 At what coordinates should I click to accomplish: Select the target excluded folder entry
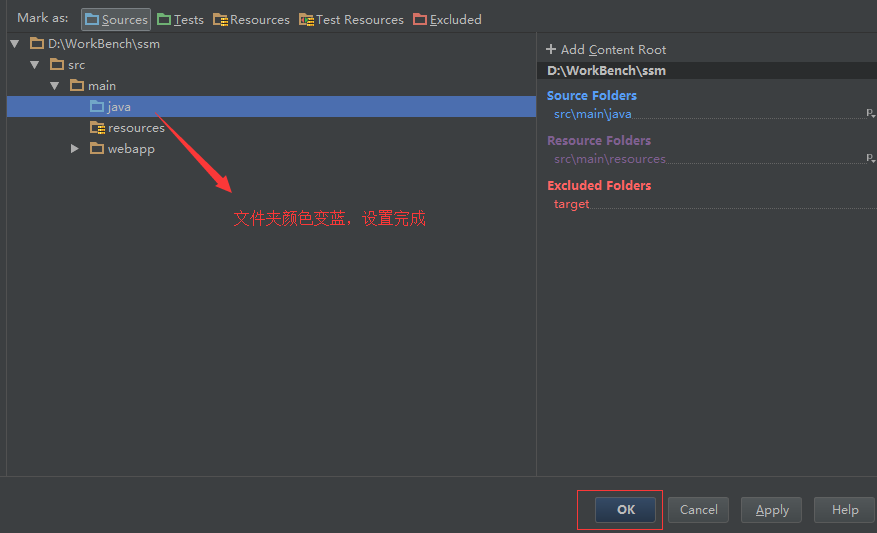point(572,204)
